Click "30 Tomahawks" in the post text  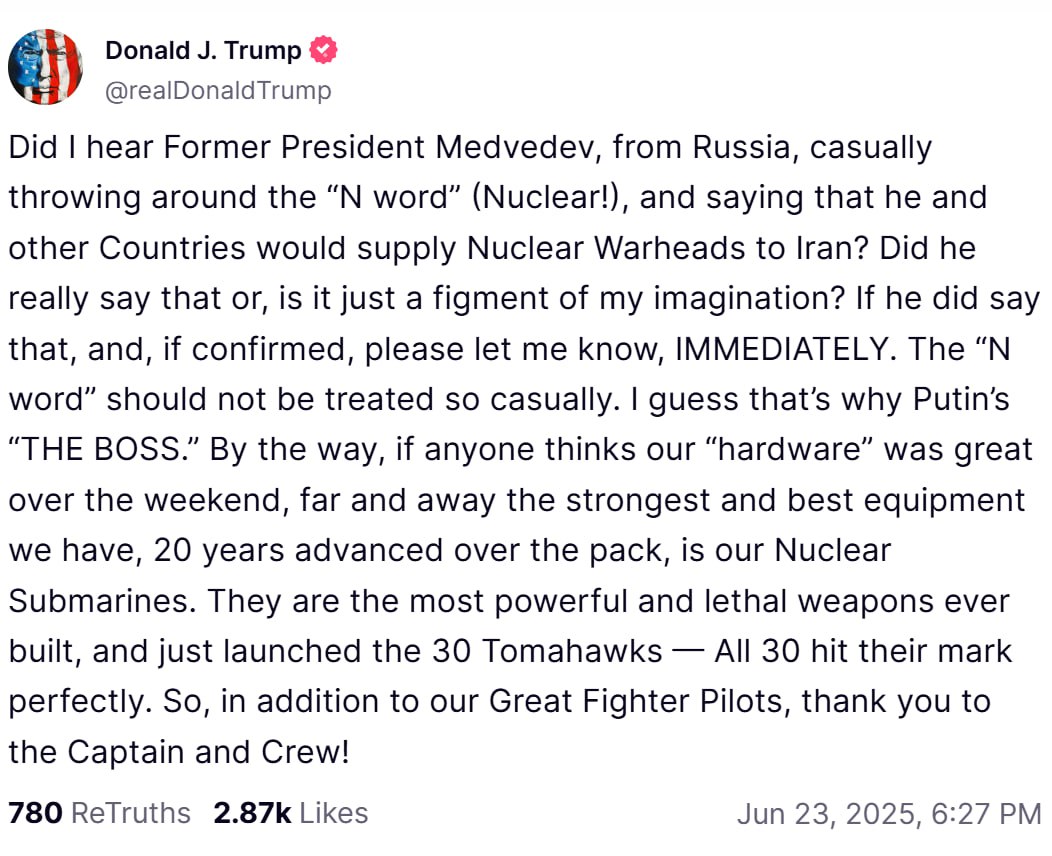pos(547,651)
